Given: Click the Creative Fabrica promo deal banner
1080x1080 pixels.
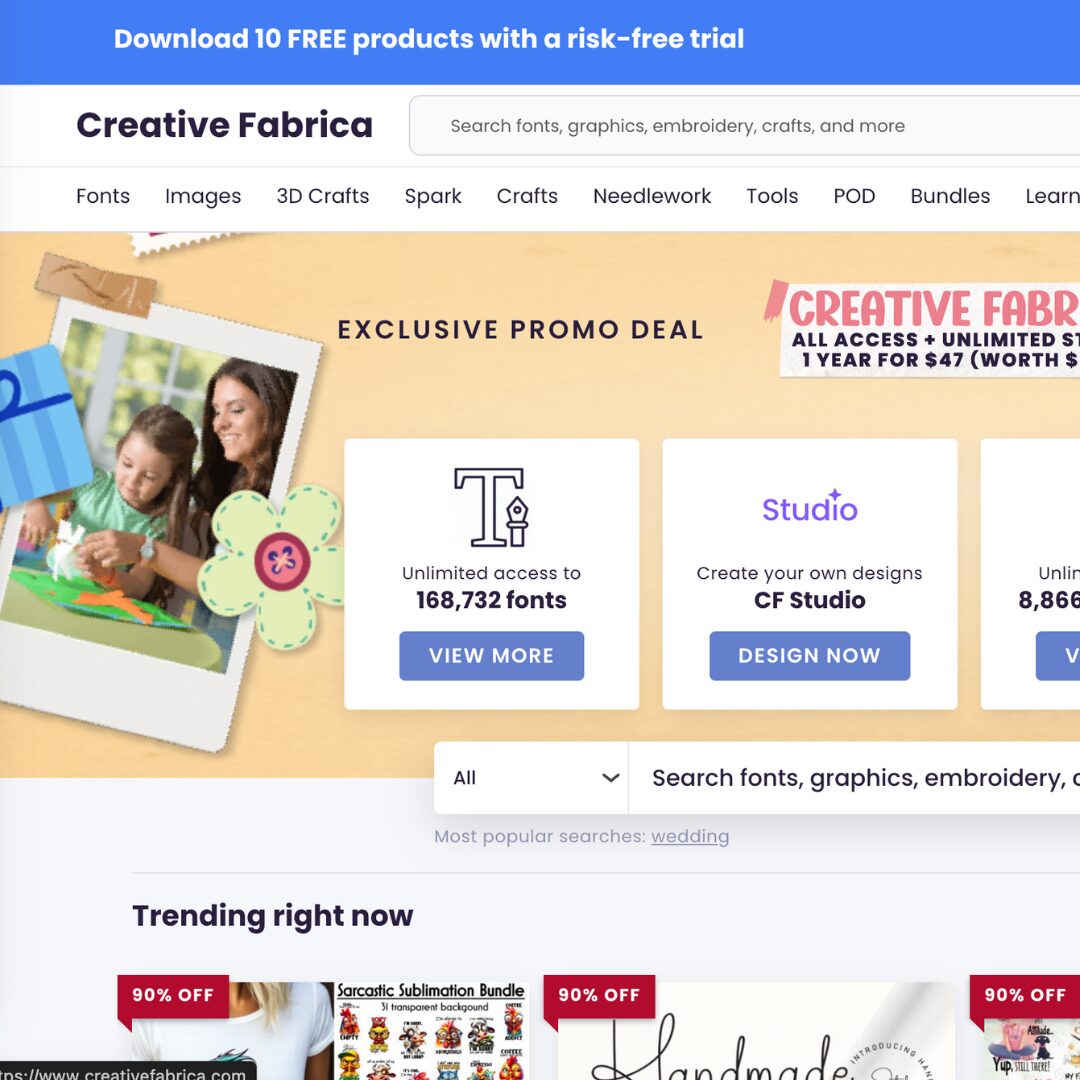Looking at the screenshot, I should point(923,329).
